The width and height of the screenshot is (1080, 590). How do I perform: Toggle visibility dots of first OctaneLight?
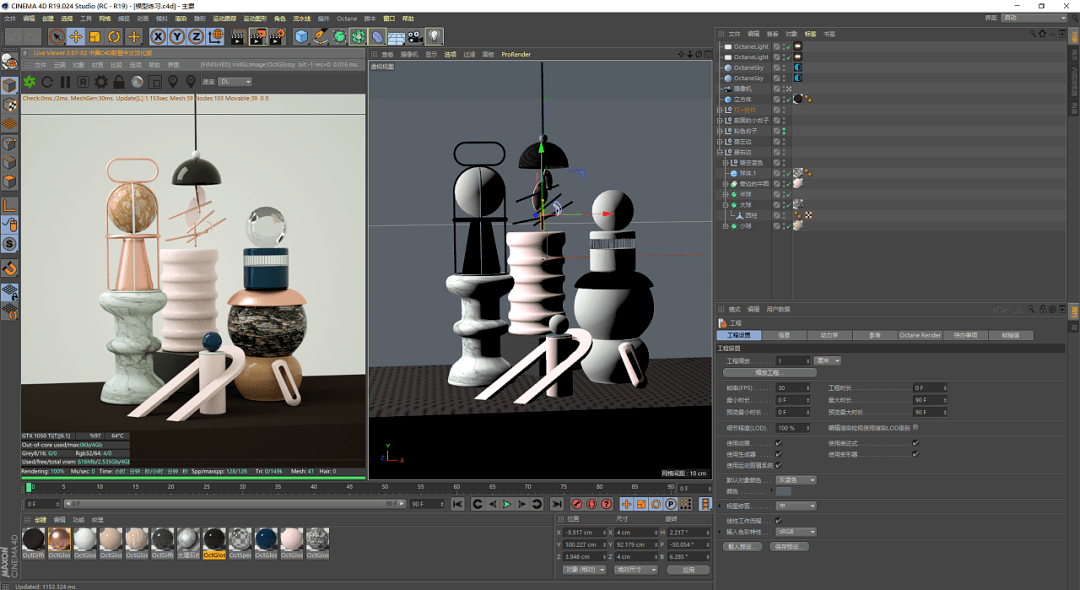(784, 47)
